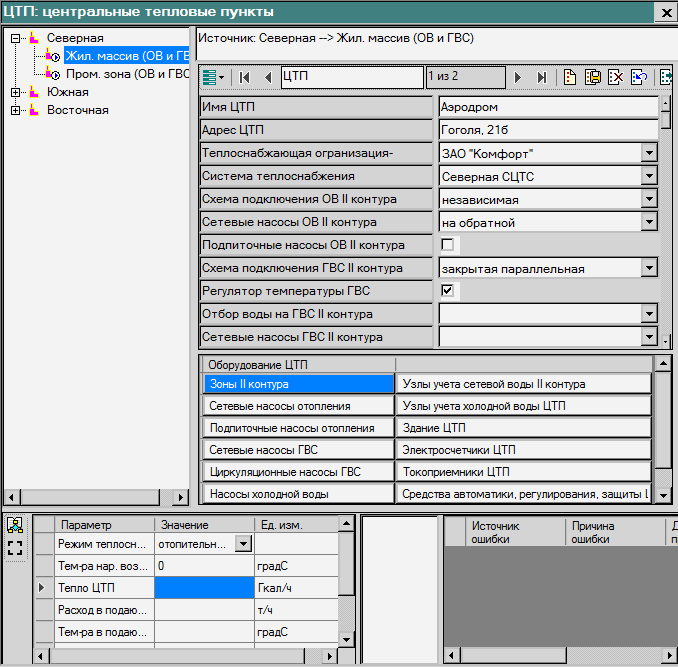Click the delete record icon

tap(617, 77)
